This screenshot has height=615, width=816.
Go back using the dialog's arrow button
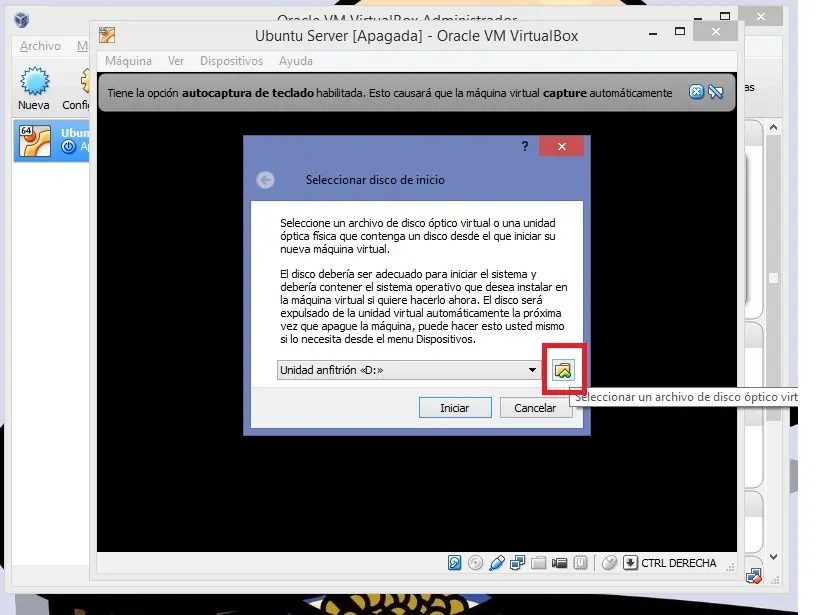(x=265, y=180)
